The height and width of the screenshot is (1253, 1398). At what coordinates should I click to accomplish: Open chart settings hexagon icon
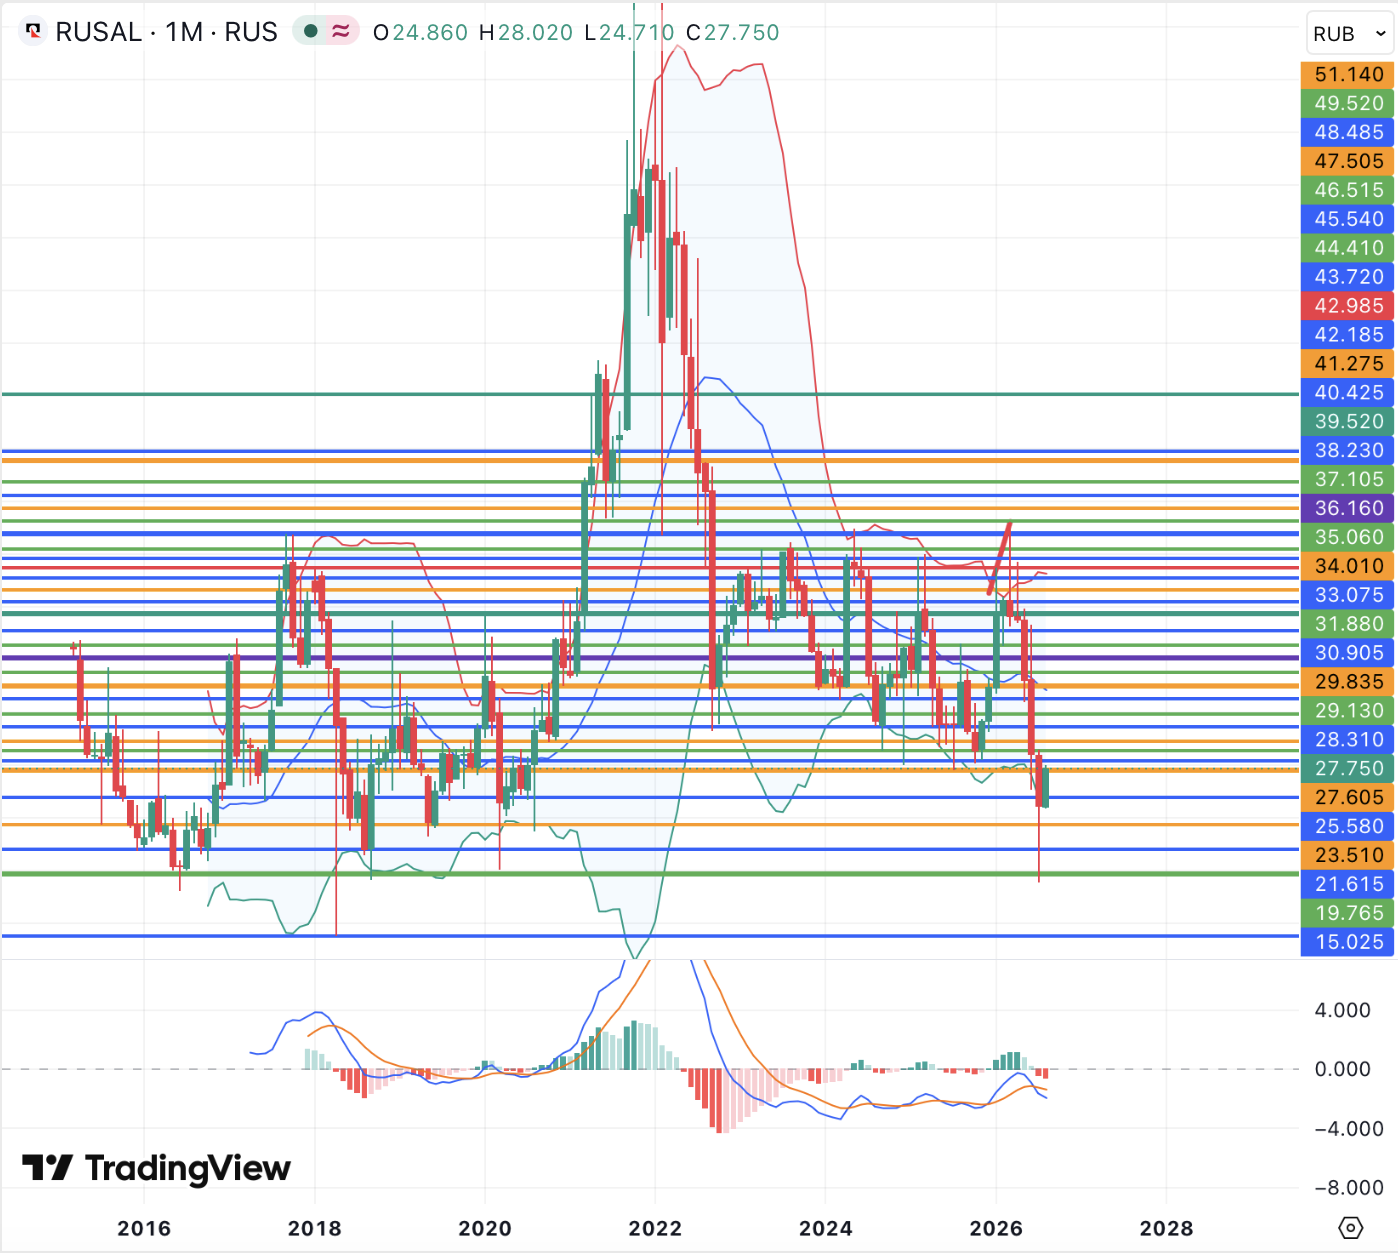(1350, 1228)
